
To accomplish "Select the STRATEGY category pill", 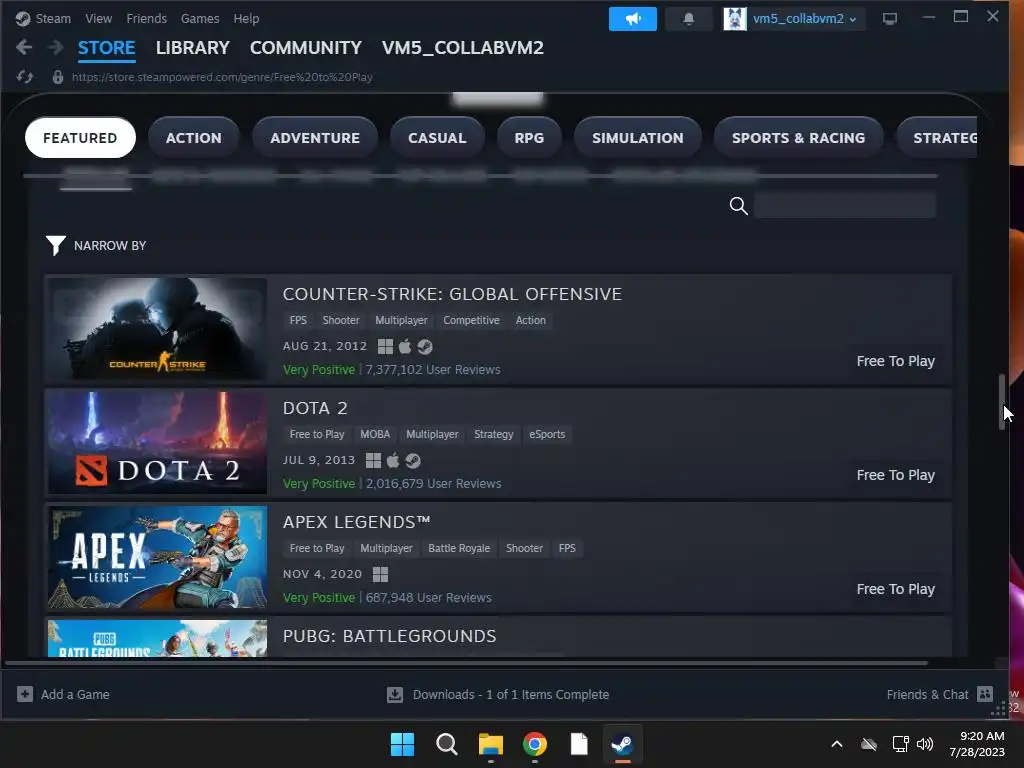I will tap(936, 138).
